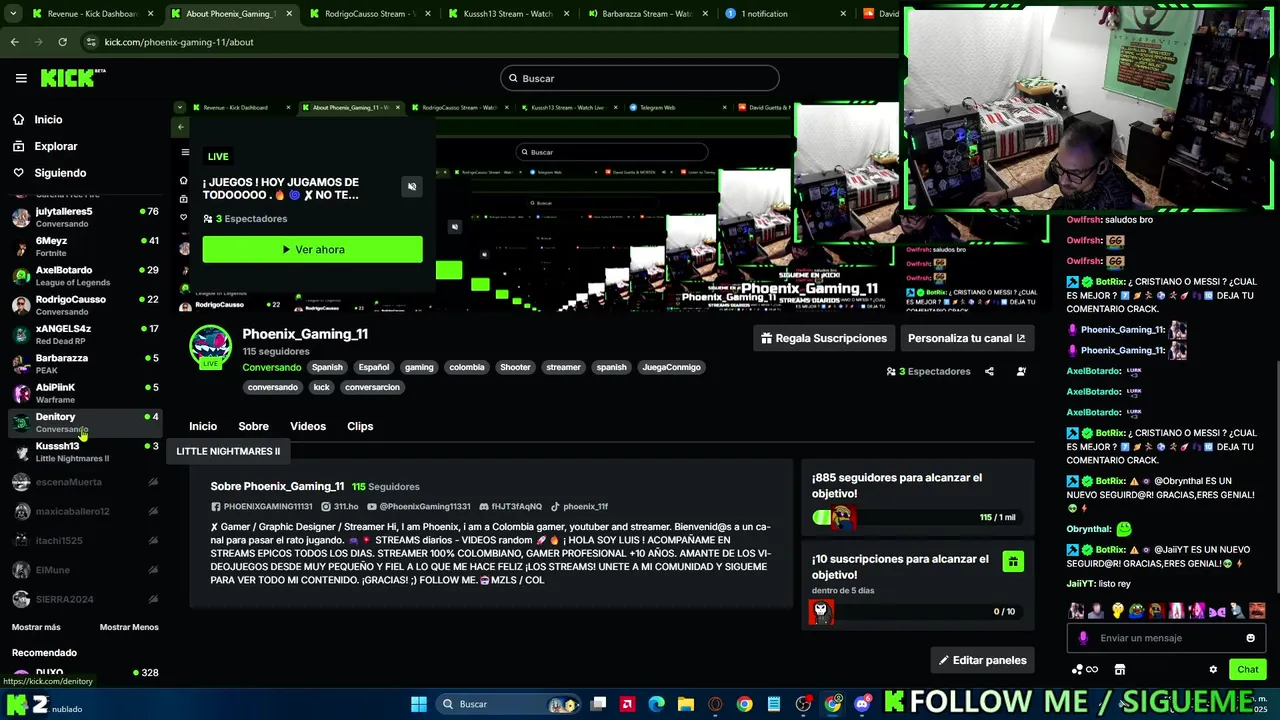Switch to the Videos channel tab
This screenshot has height=720, width=1280.
point(308,426)
